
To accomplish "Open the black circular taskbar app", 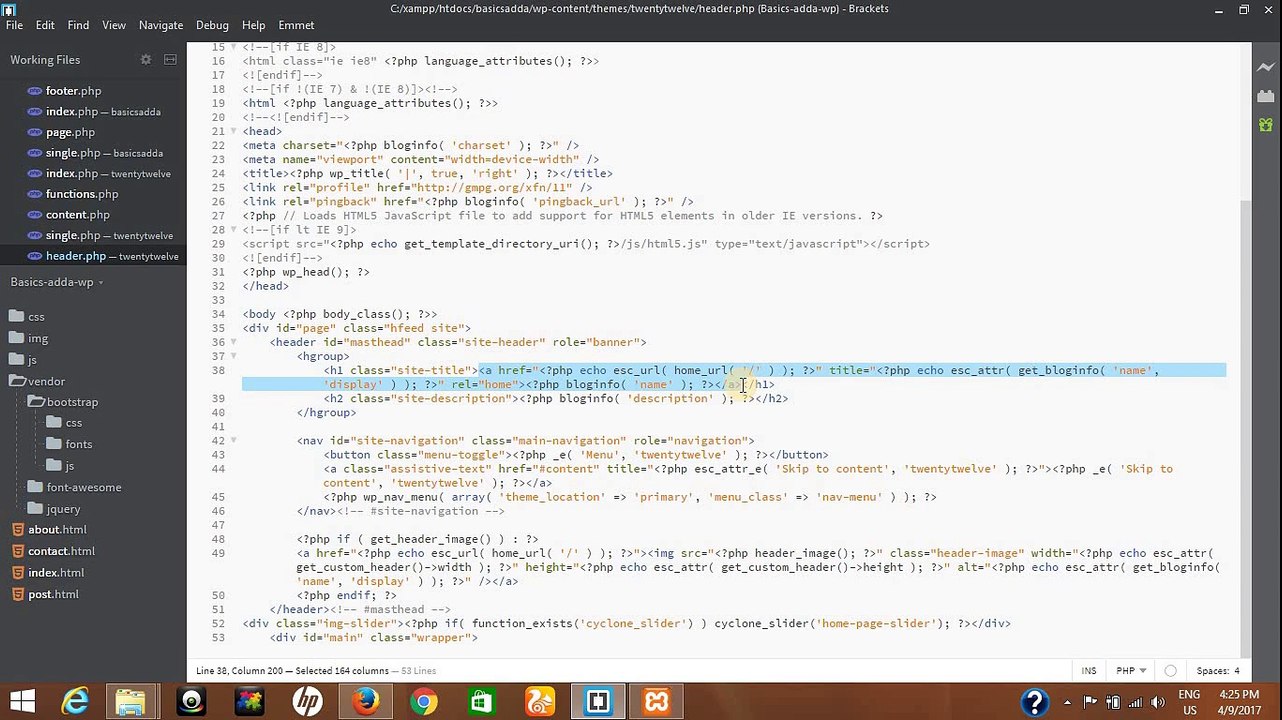I will (191, 701).
